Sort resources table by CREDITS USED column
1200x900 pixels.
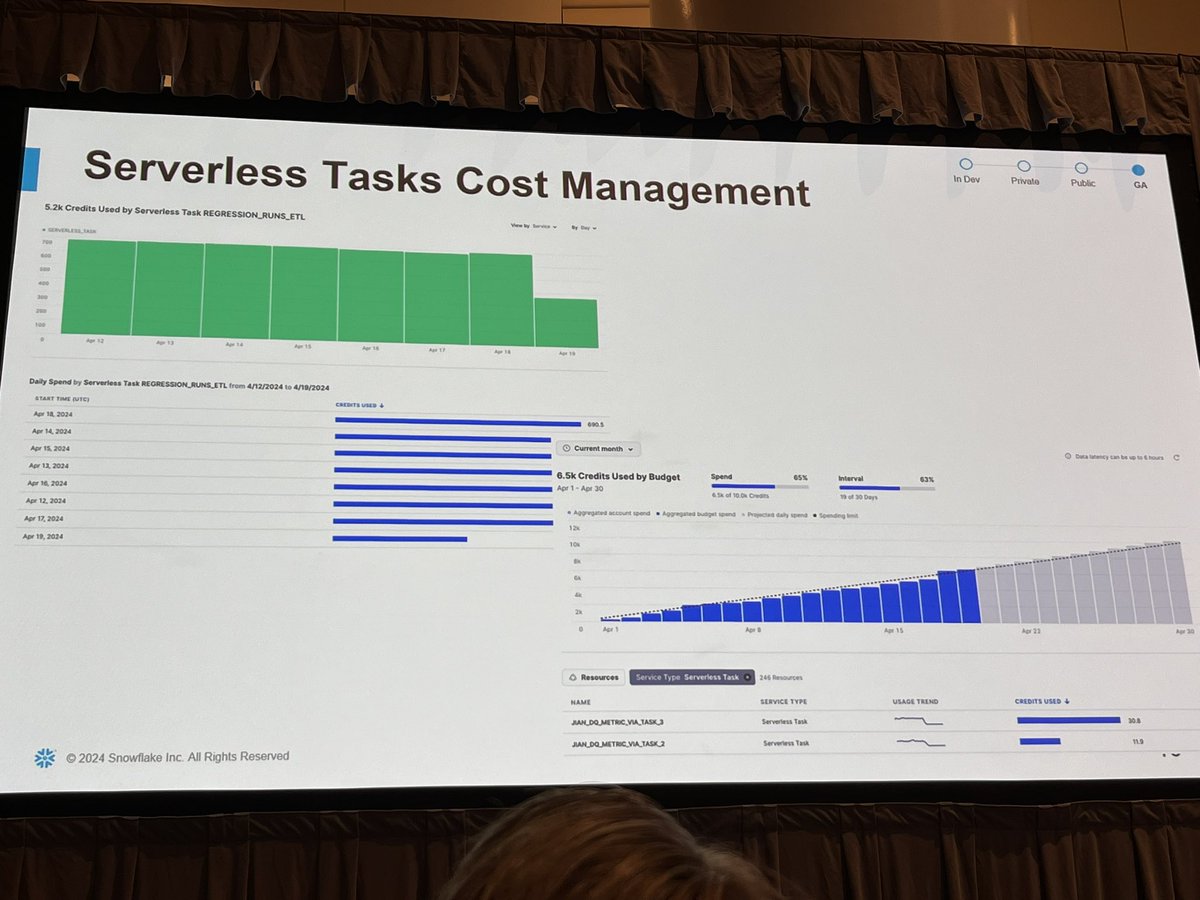click(1042, 702)
